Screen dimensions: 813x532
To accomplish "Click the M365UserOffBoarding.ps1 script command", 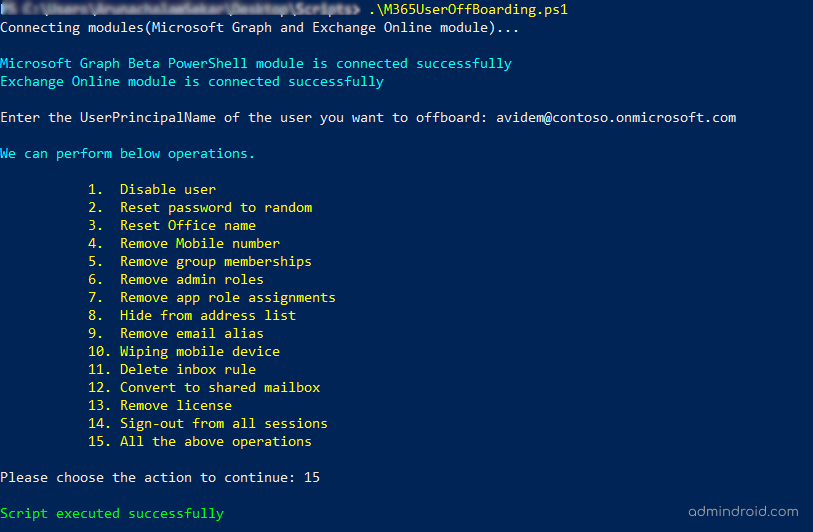I will point(484,9).
